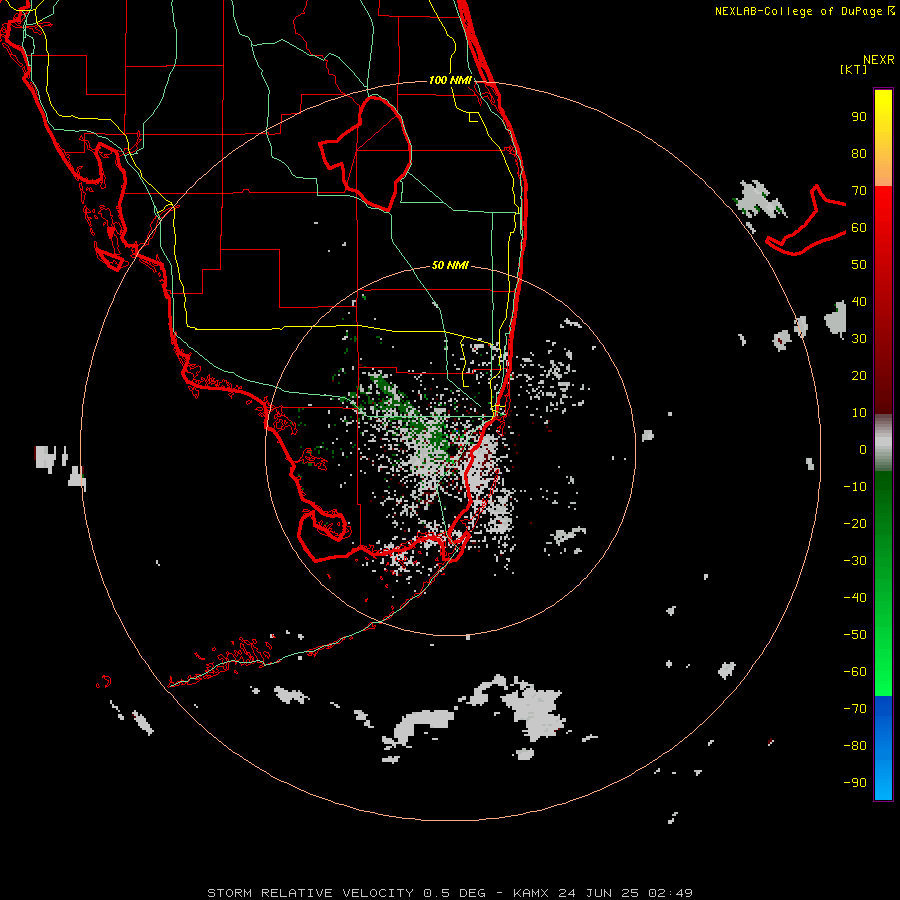Click the -90 value on velocity scale
The image size is (900, 900).
(855, 783)
